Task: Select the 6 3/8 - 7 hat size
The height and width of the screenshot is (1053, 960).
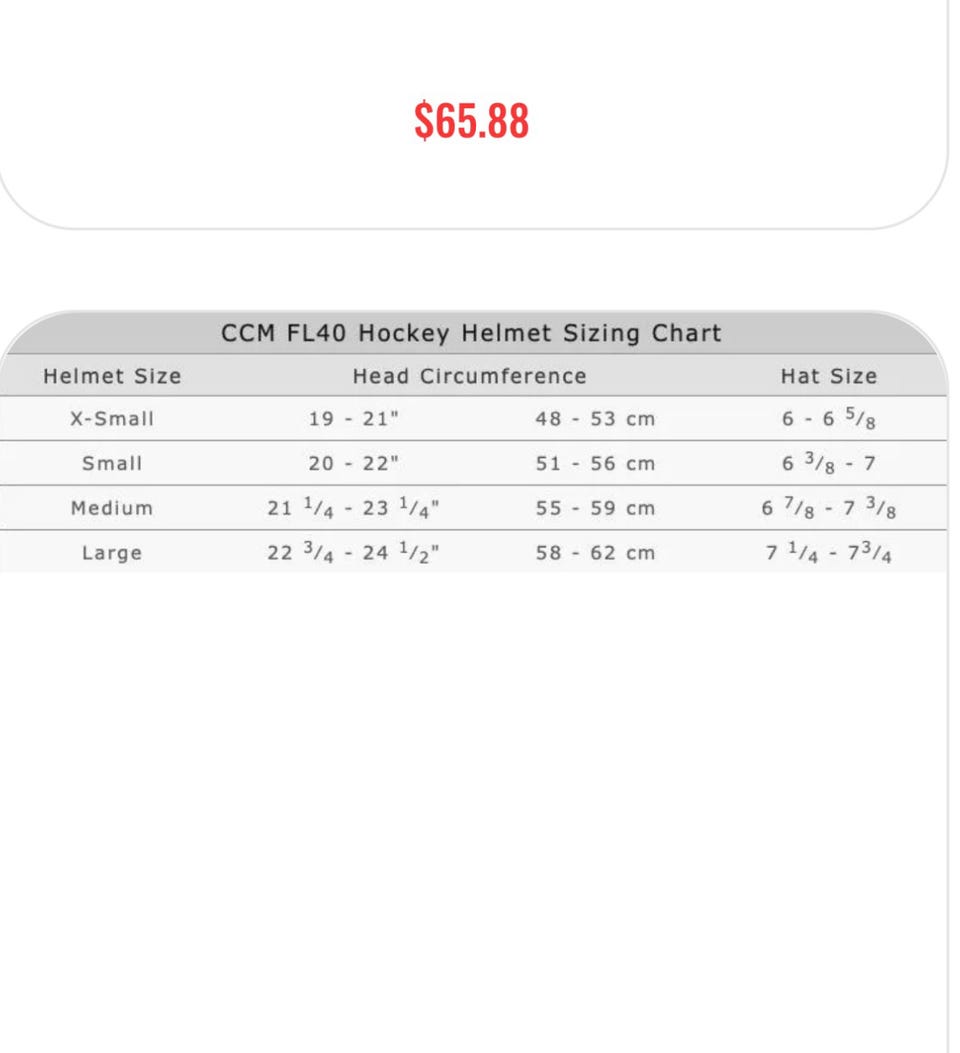Action: 829,464
